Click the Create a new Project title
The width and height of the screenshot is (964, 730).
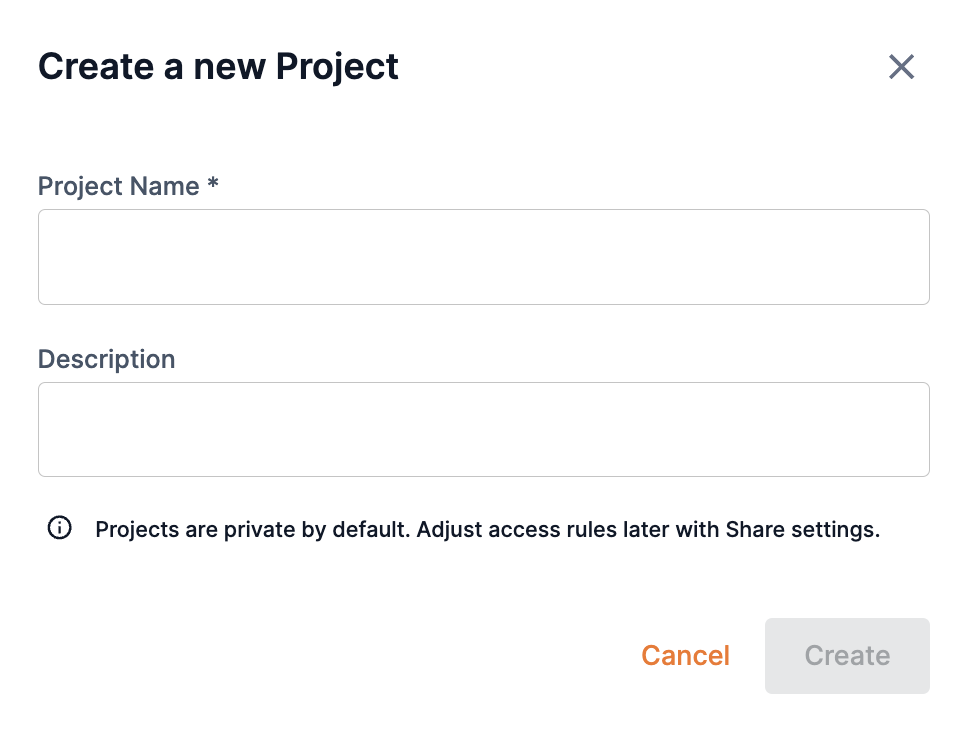click(218, 66)
